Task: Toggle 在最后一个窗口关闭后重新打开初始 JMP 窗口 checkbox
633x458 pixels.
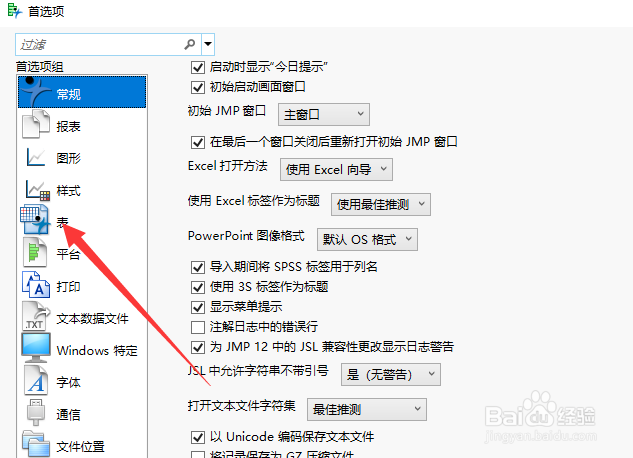Action: 197,142
